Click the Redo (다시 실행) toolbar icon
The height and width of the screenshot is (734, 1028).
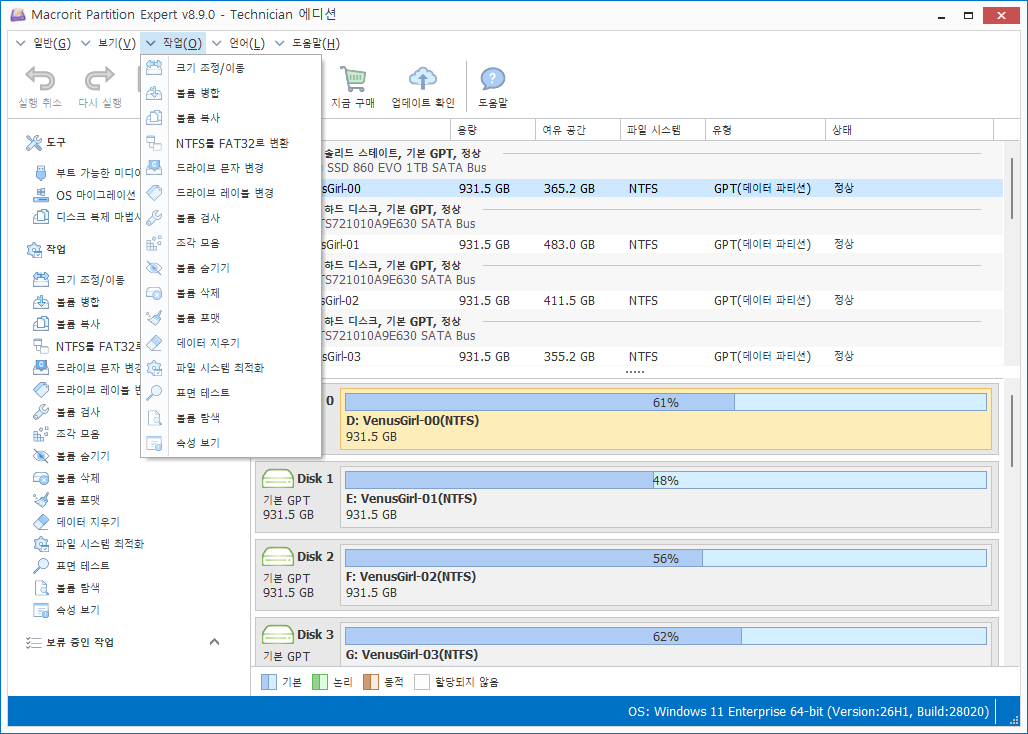[x=100, y=79]
